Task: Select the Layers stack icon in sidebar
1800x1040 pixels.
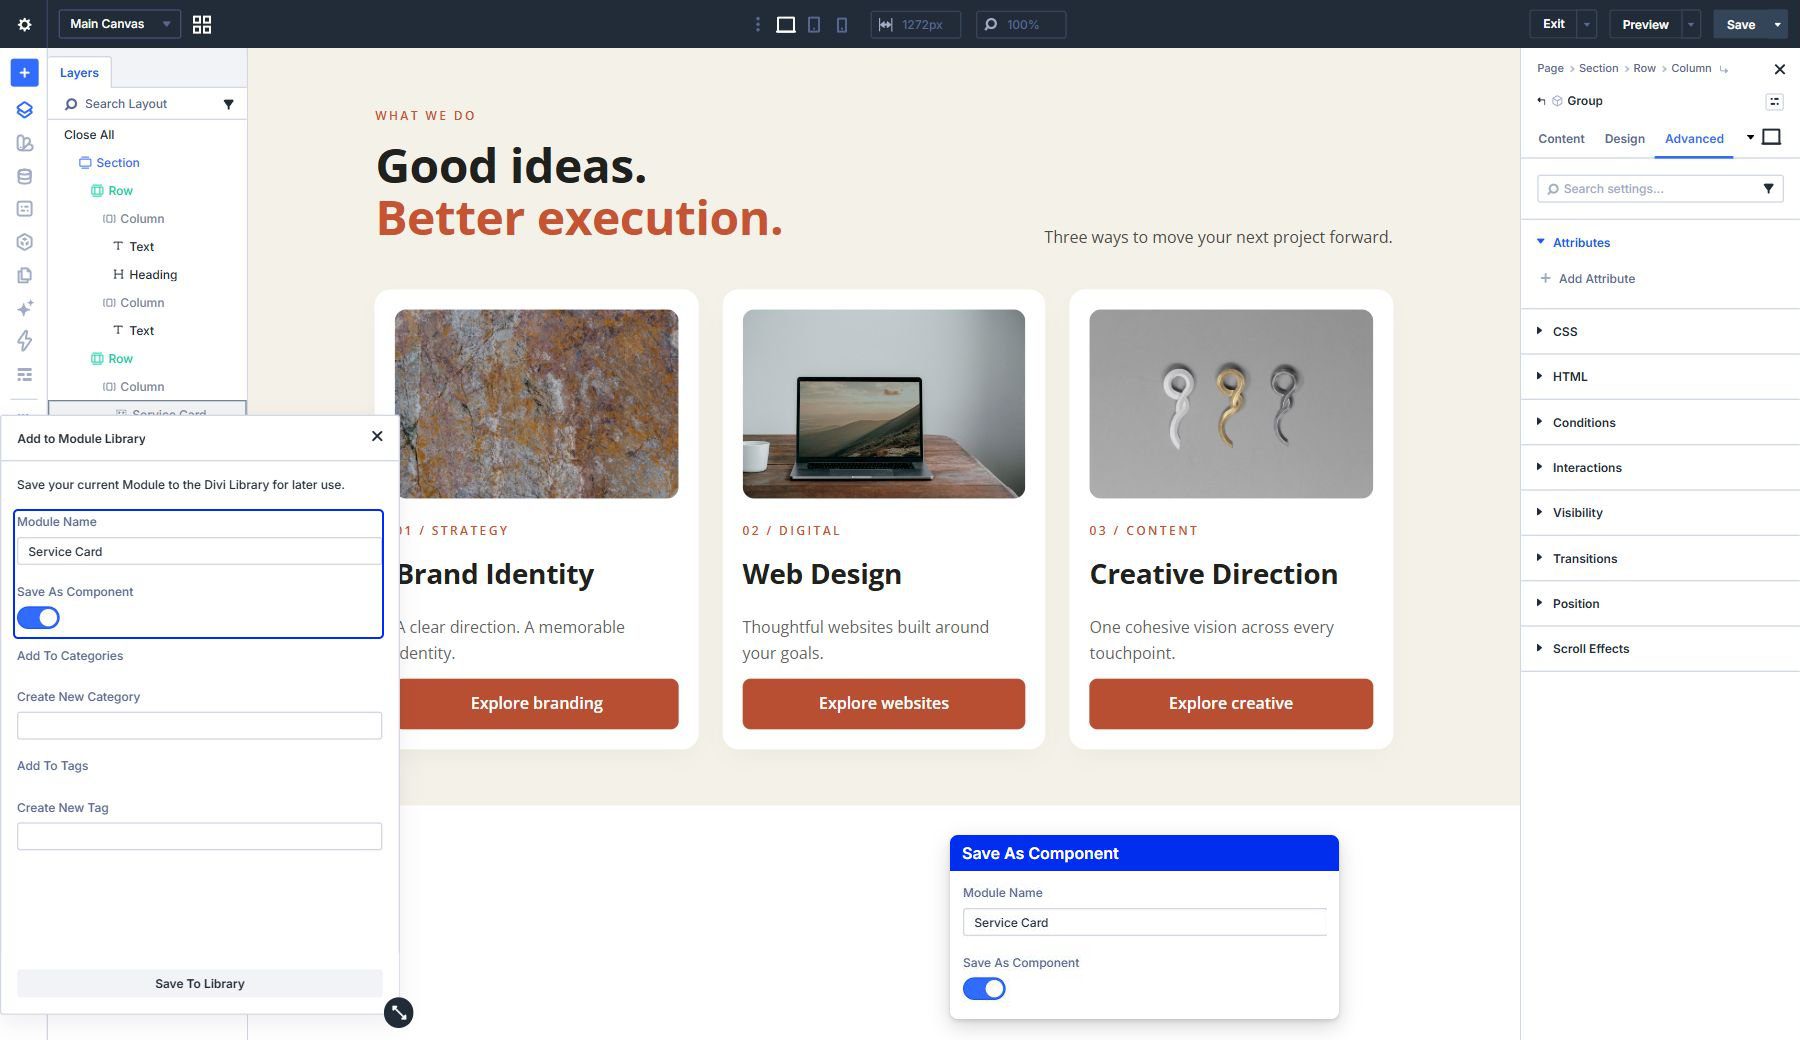Action: 24,110
